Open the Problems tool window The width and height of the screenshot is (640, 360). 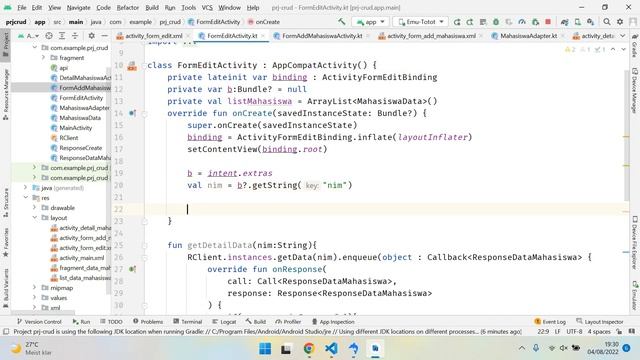[148, 322]
